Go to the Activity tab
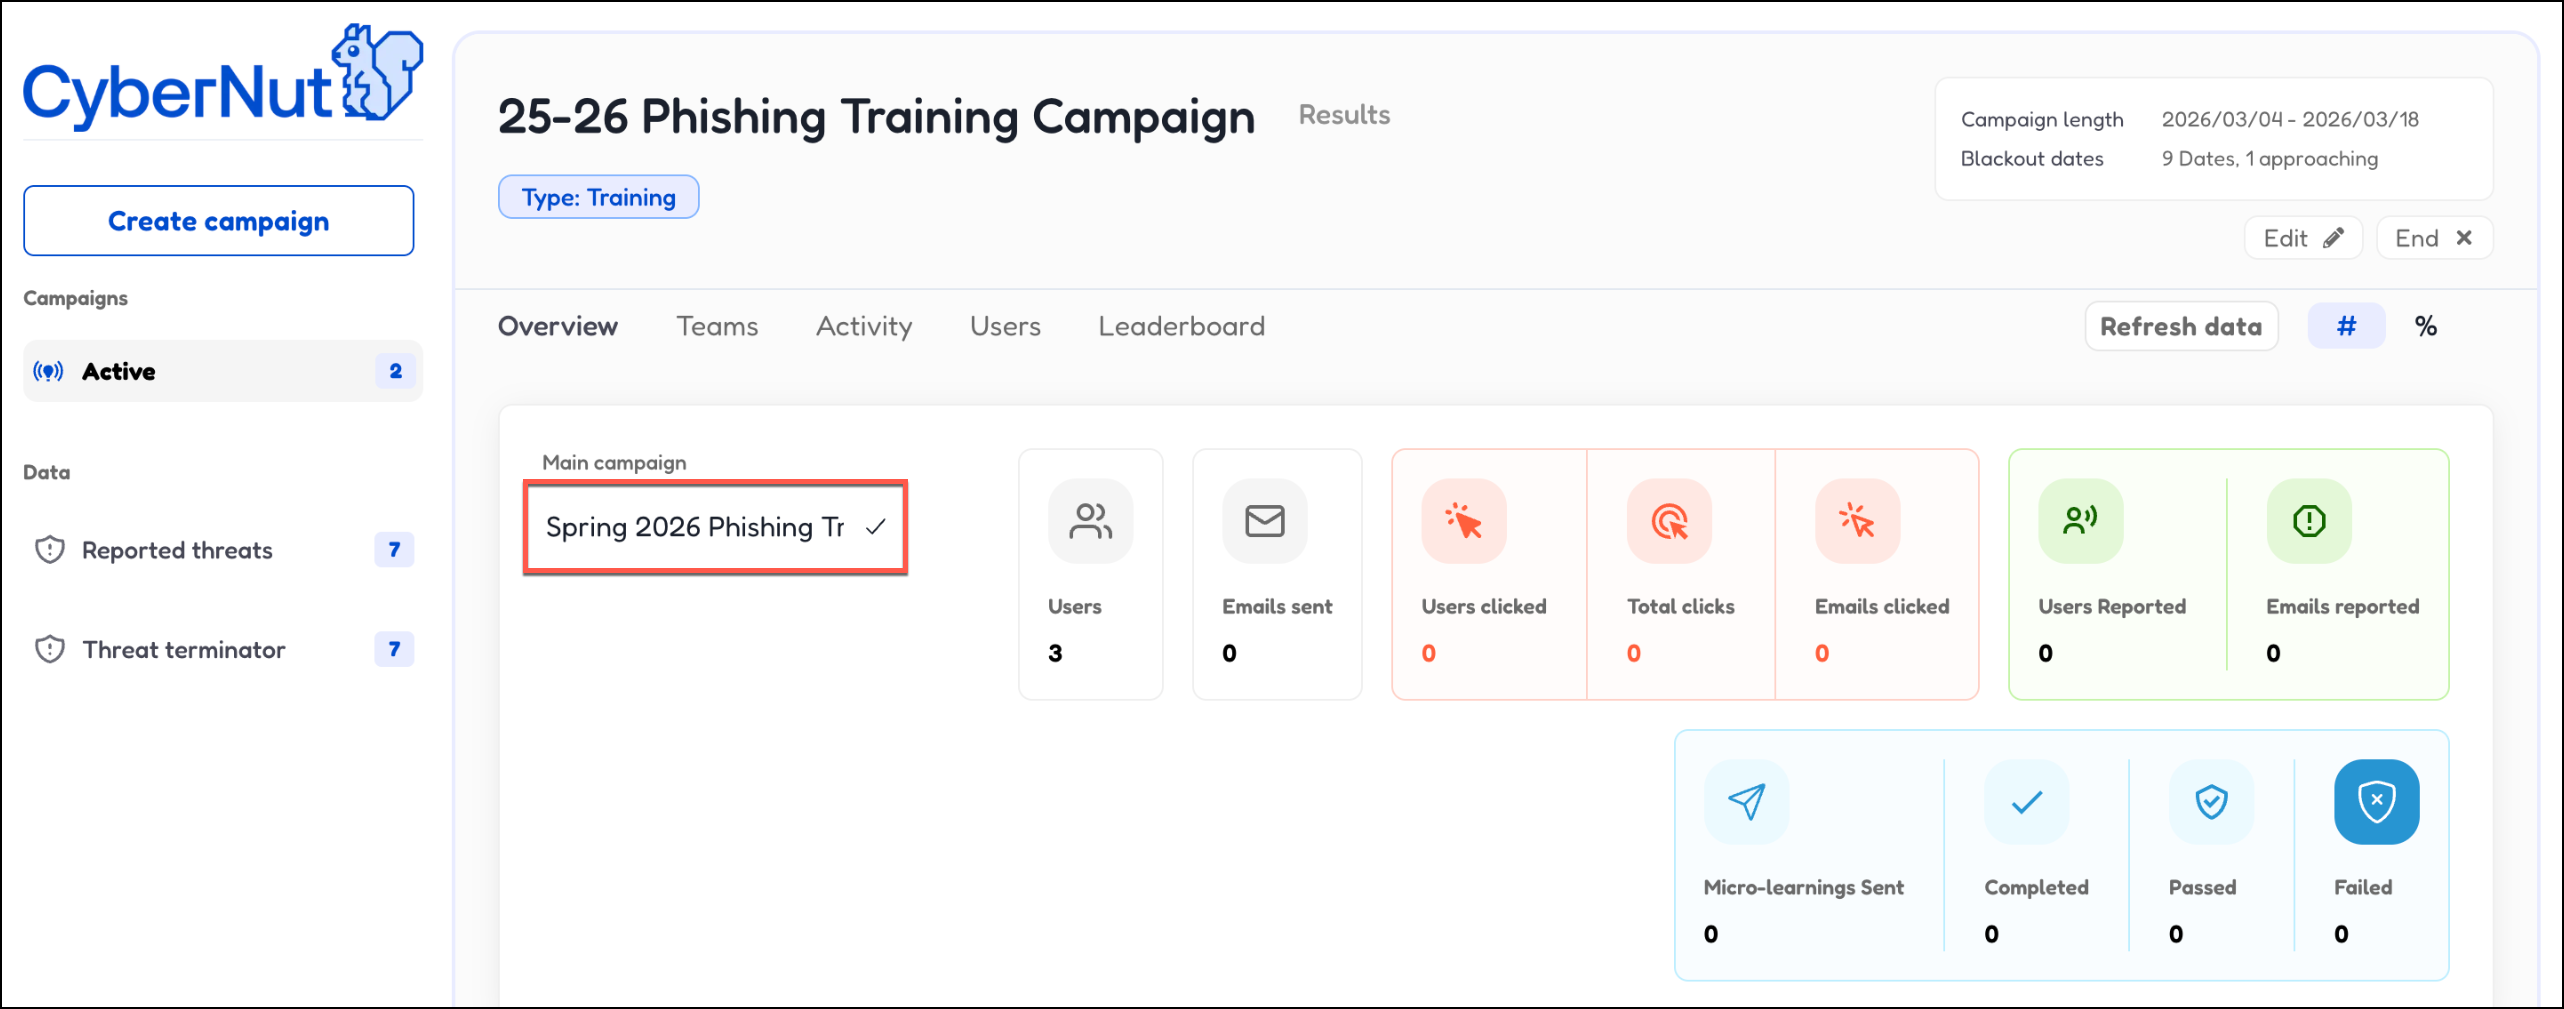The height and width of the screenshot is (1009, 2564). click(864, 327)
